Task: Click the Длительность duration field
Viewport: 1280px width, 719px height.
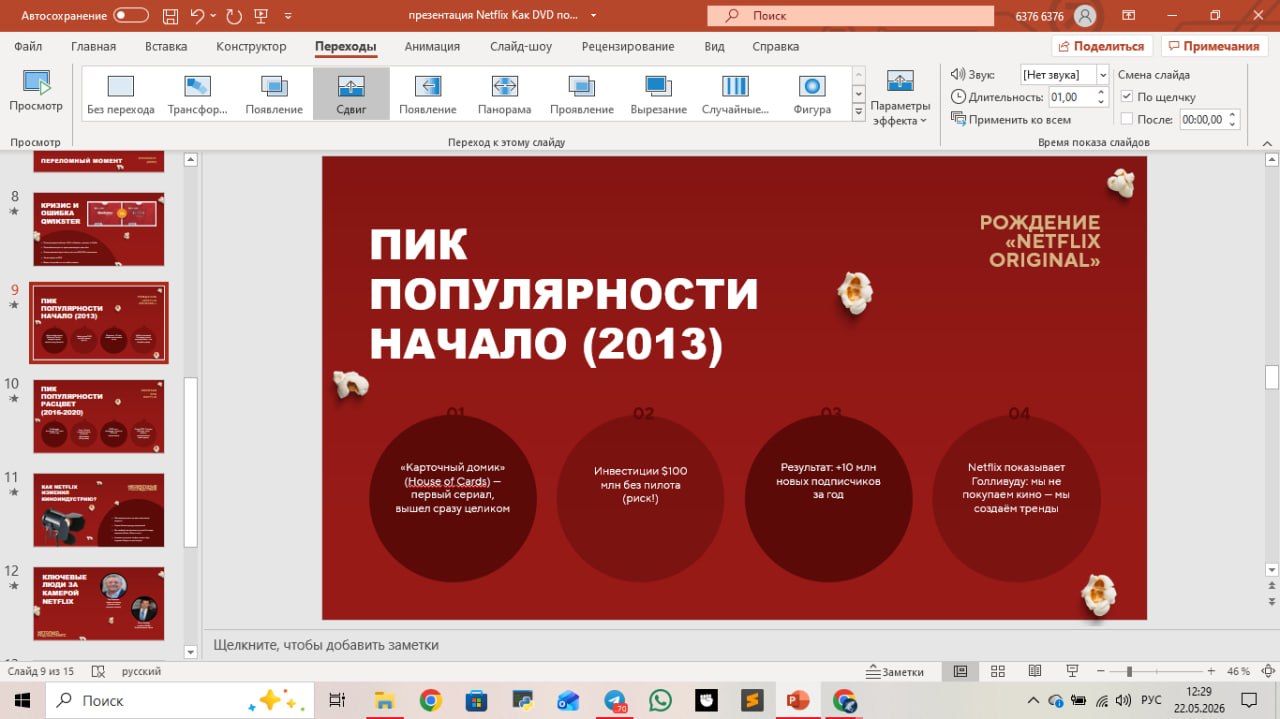Action: (x=1070, y=97)
